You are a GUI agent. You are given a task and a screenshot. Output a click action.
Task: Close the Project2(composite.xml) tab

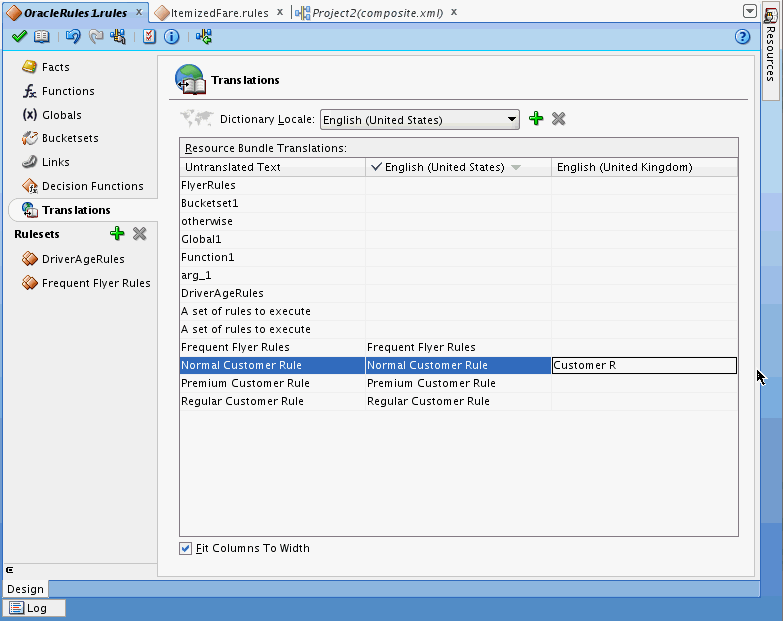click(454, 11)
